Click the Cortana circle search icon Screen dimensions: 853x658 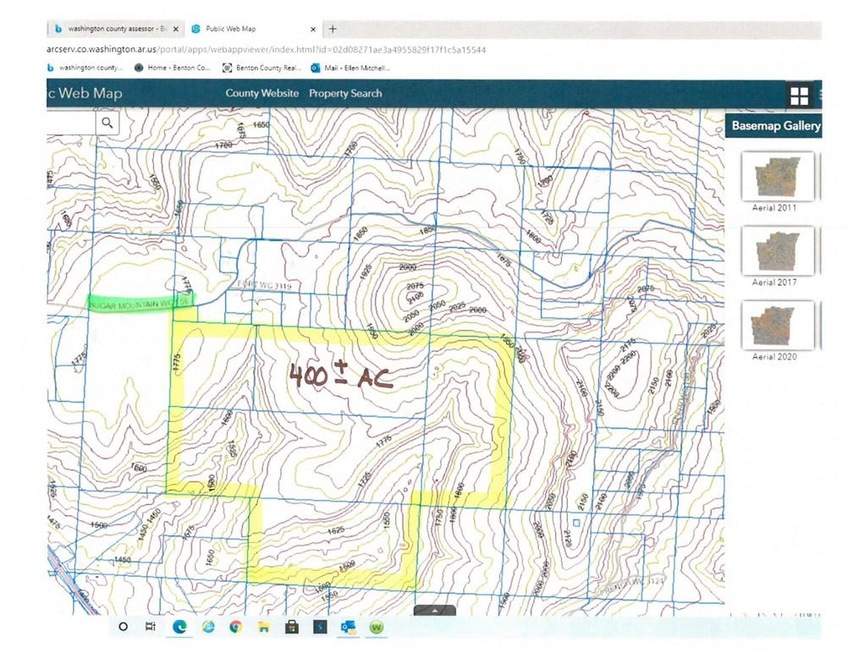pyautogui.click(x=123, y=627)
